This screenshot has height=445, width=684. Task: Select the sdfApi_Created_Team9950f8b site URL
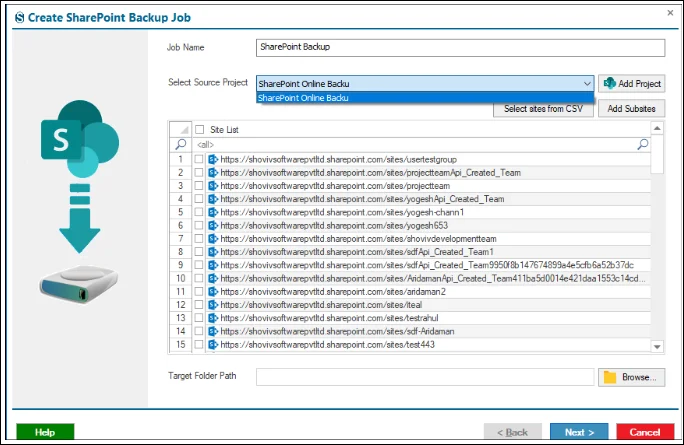coord(427,265)
